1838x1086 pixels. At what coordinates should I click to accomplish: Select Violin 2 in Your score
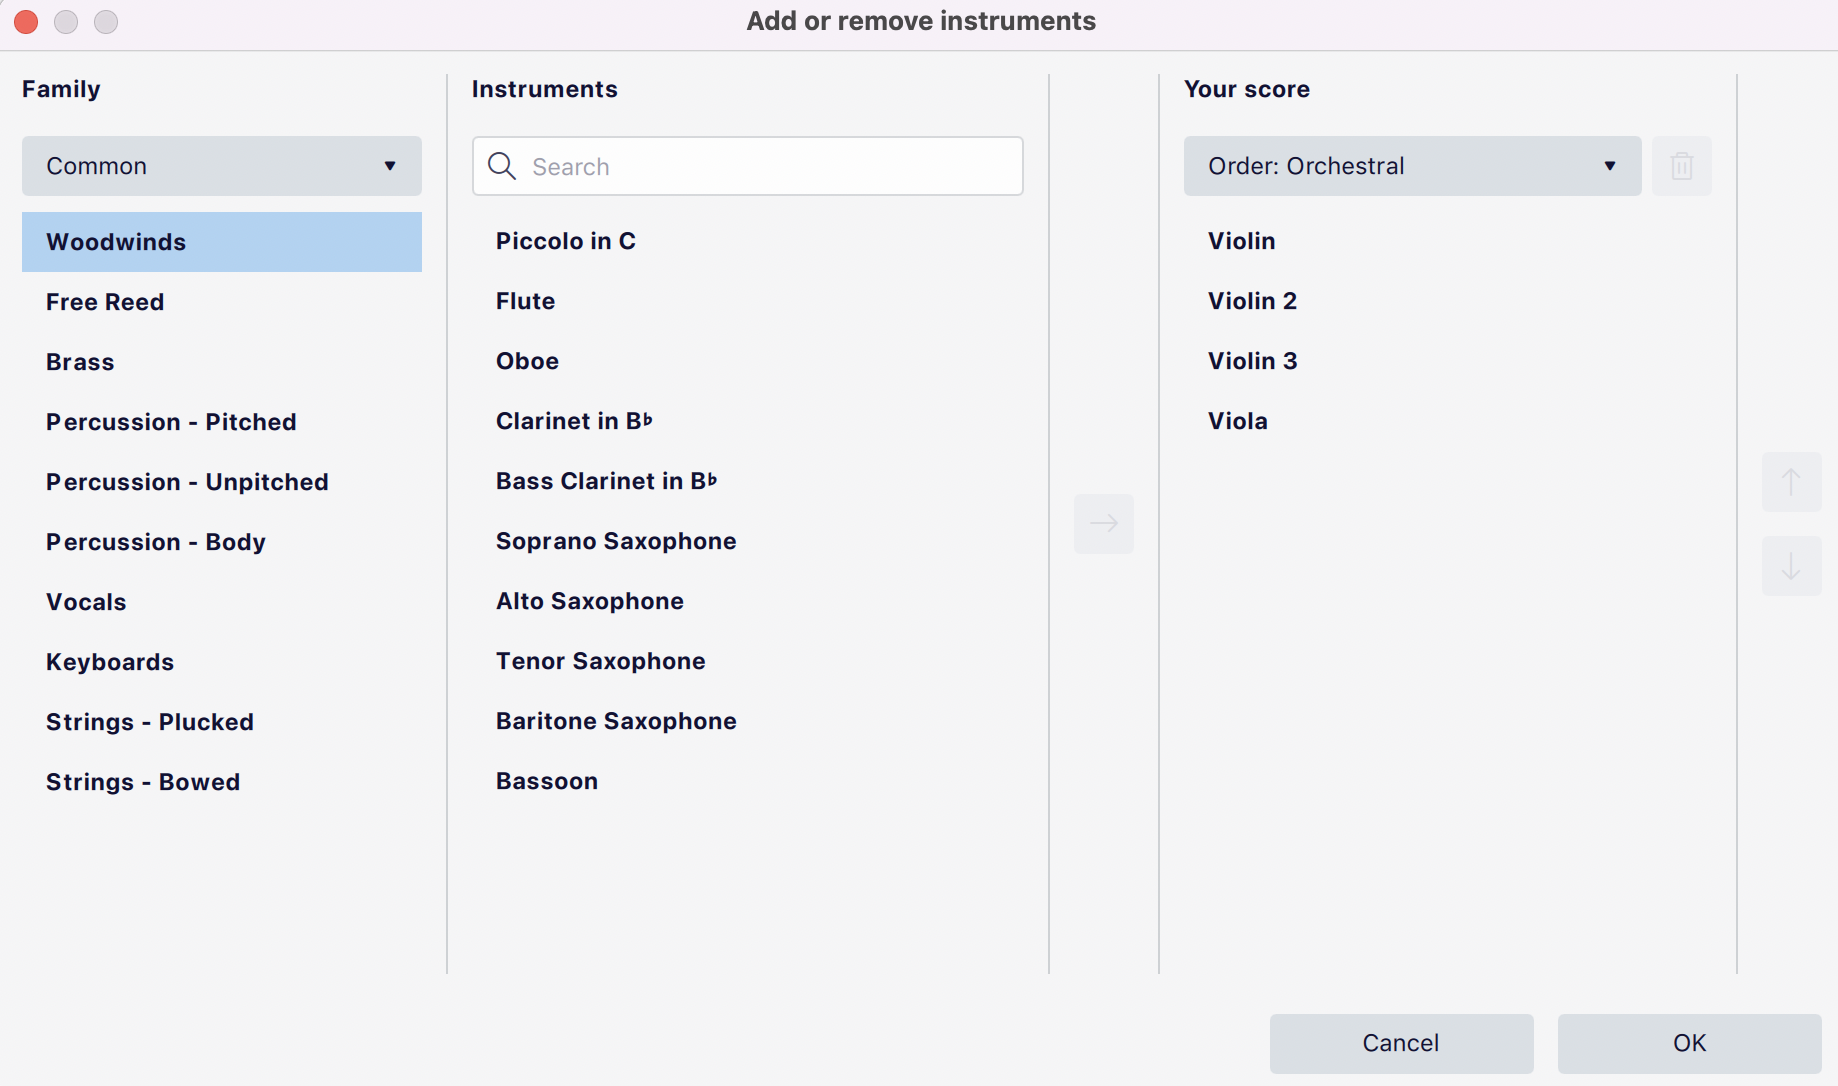pyautogui.click(x=1252, y=301)
